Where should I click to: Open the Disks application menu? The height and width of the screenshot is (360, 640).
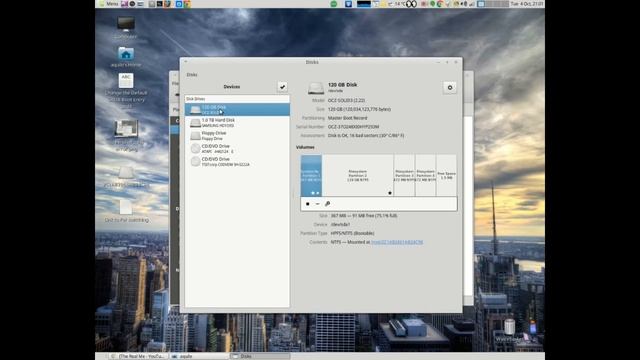pyautogui.click(x=192, y=75)
